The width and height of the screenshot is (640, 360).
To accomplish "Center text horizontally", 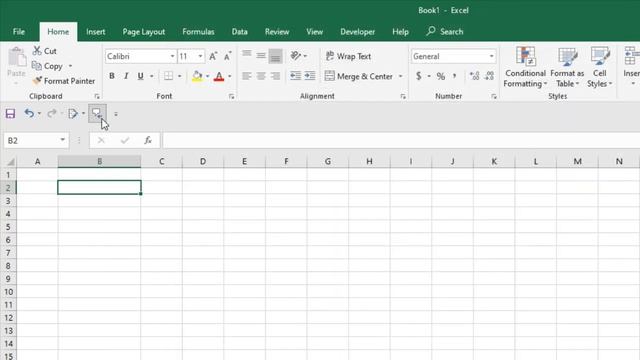I will [261, 76].
